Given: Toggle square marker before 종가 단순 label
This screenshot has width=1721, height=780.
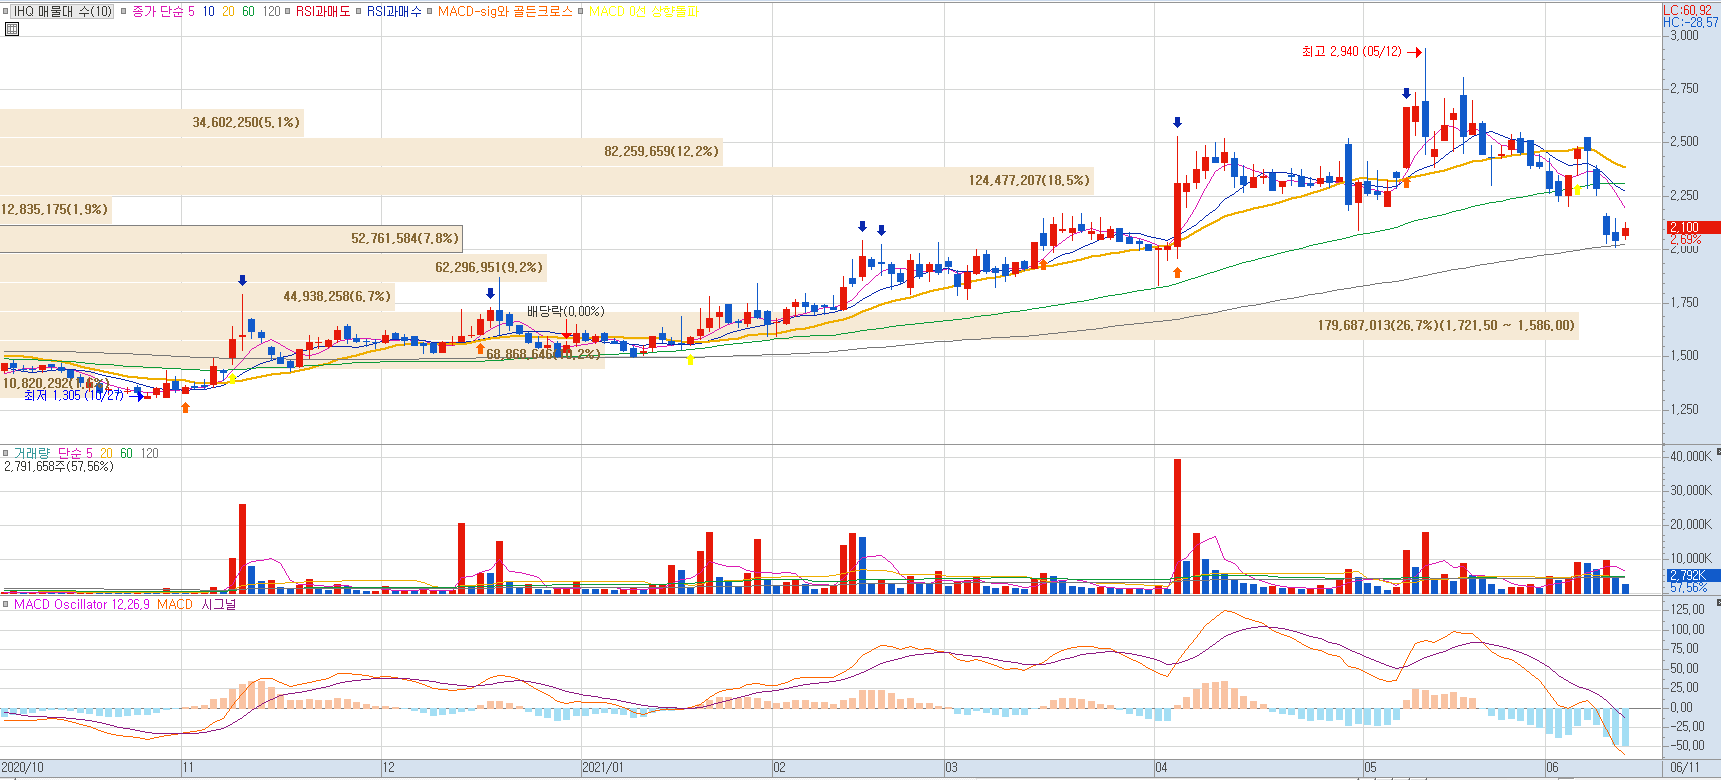Looking at the screenshot, I should 123,12.
